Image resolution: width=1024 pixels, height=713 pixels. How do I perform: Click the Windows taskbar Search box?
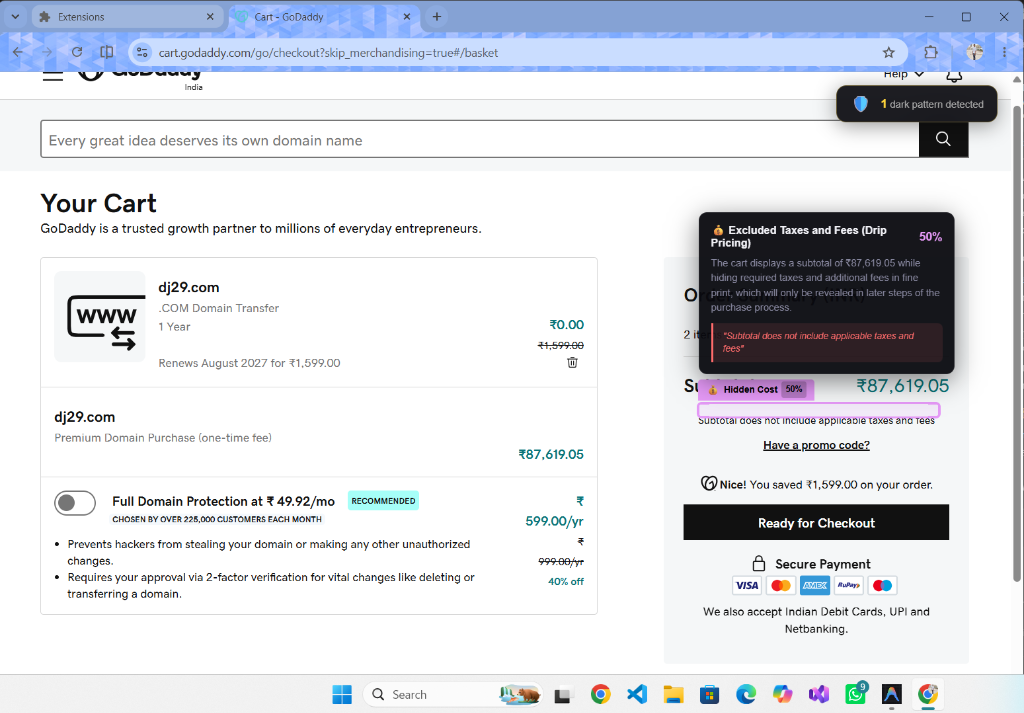coord(452,694)
